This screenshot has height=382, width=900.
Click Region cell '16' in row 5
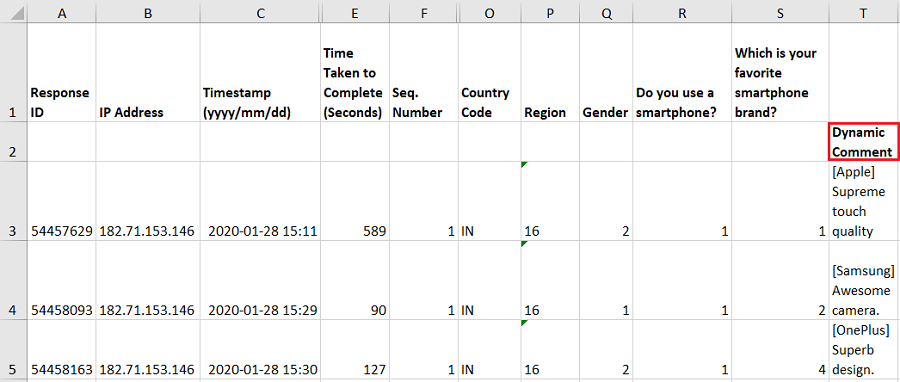[550, 349]
